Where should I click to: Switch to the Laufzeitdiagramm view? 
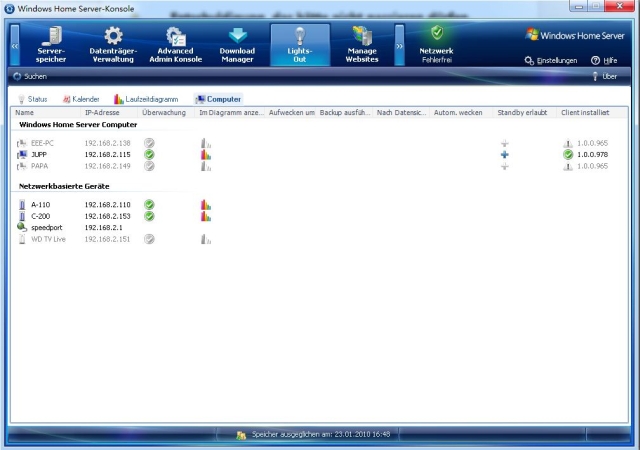click(146, 99)
